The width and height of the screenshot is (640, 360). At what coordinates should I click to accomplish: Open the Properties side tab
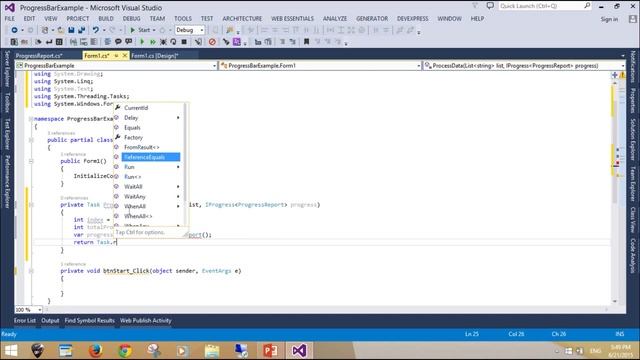pyautogui.click(x=633, y=100)
